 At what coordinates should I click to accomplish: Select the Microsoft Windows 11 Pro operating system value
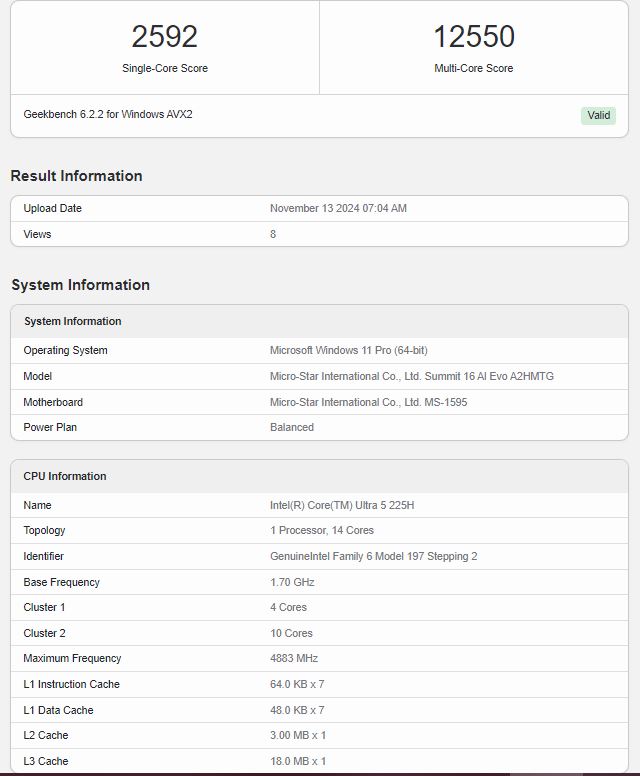[x=348, y=350]
